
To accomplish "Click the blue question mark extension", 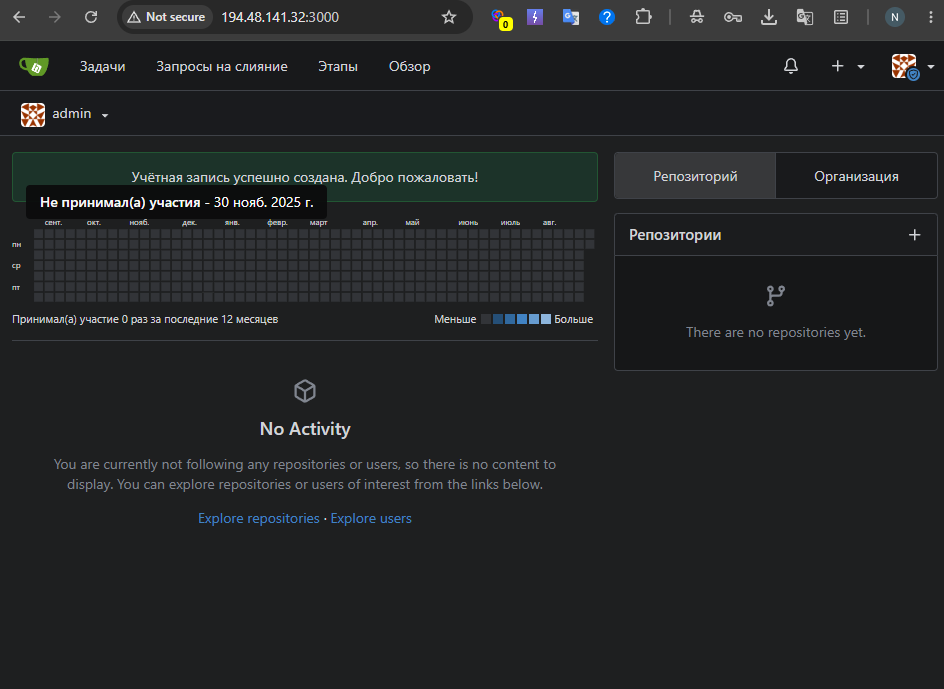I will [607, 17].
